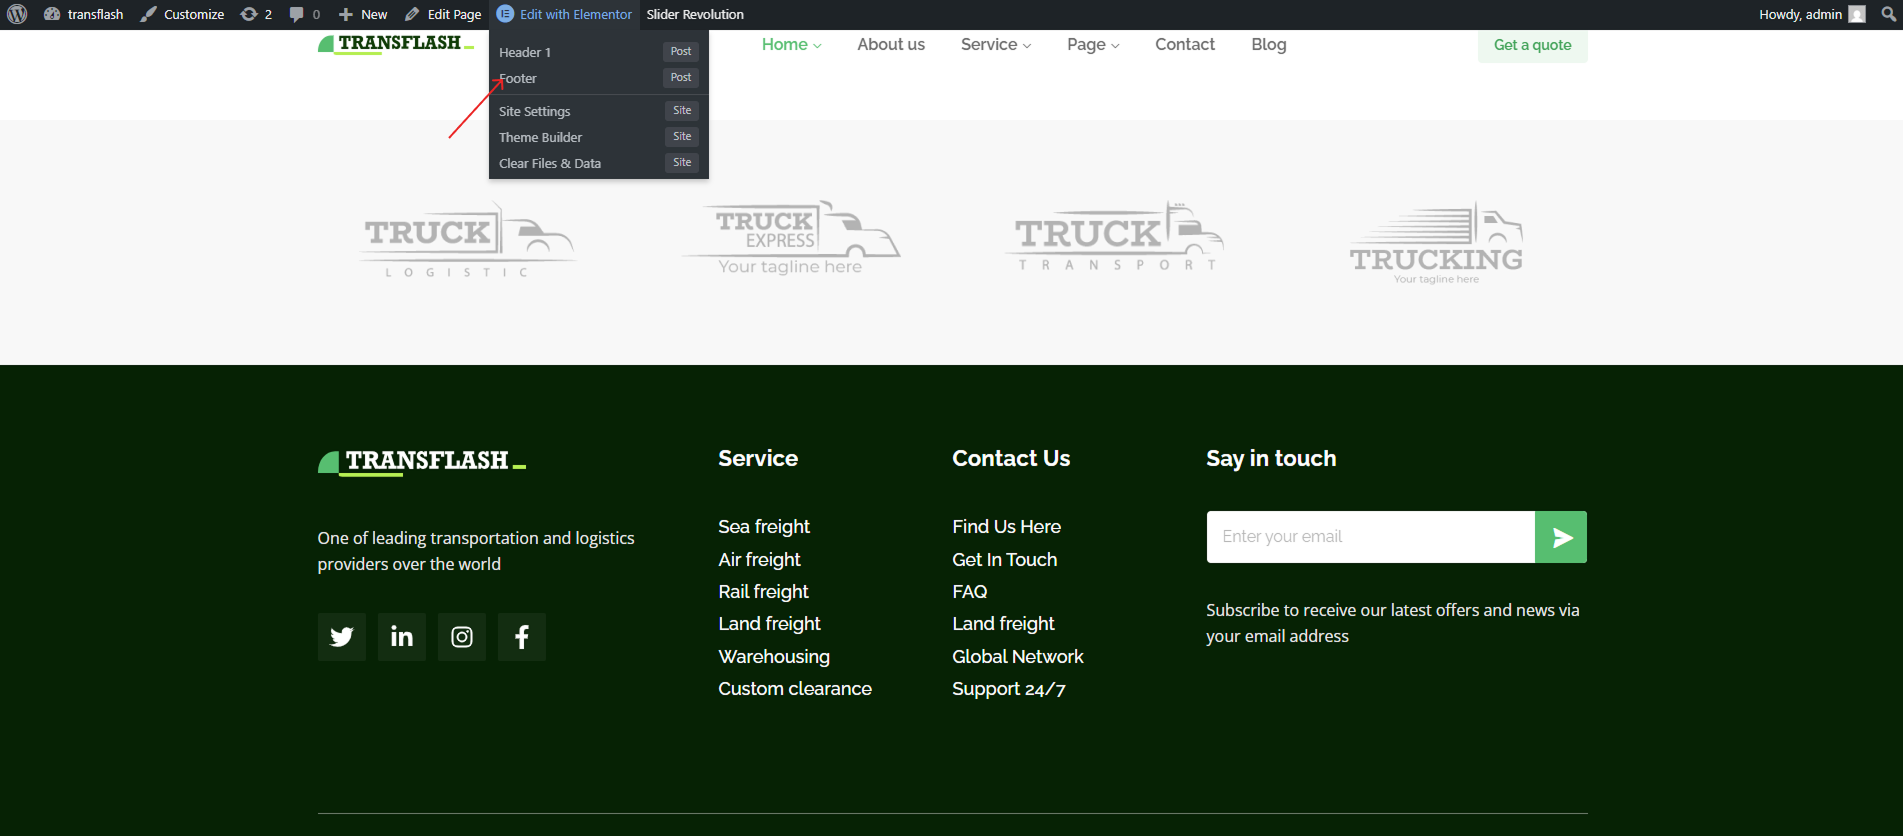Click the Twitter icon in footer
1903x836 pixels.
(341, 637)
